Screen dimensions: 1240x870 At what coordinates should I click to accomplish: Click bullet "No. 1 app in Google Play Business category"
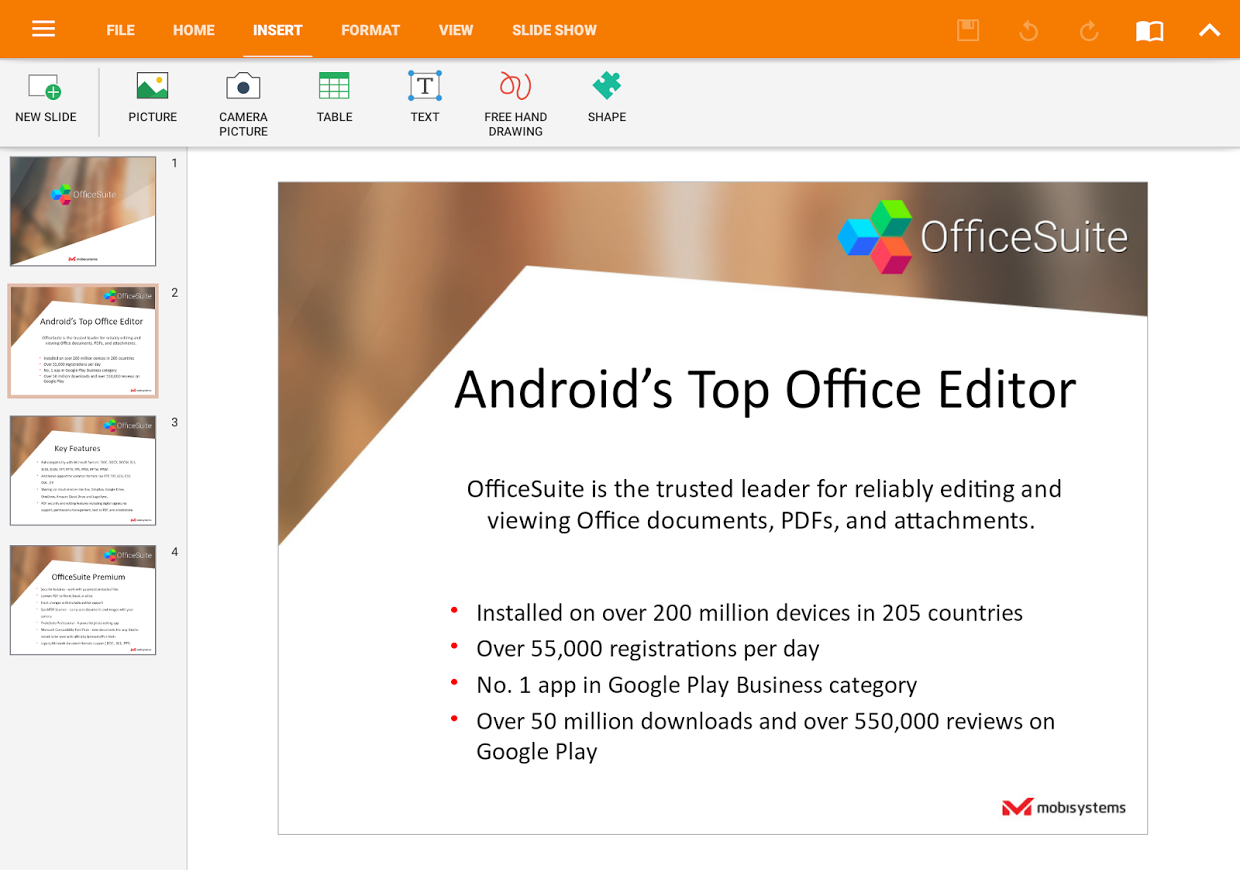(696, 684)
